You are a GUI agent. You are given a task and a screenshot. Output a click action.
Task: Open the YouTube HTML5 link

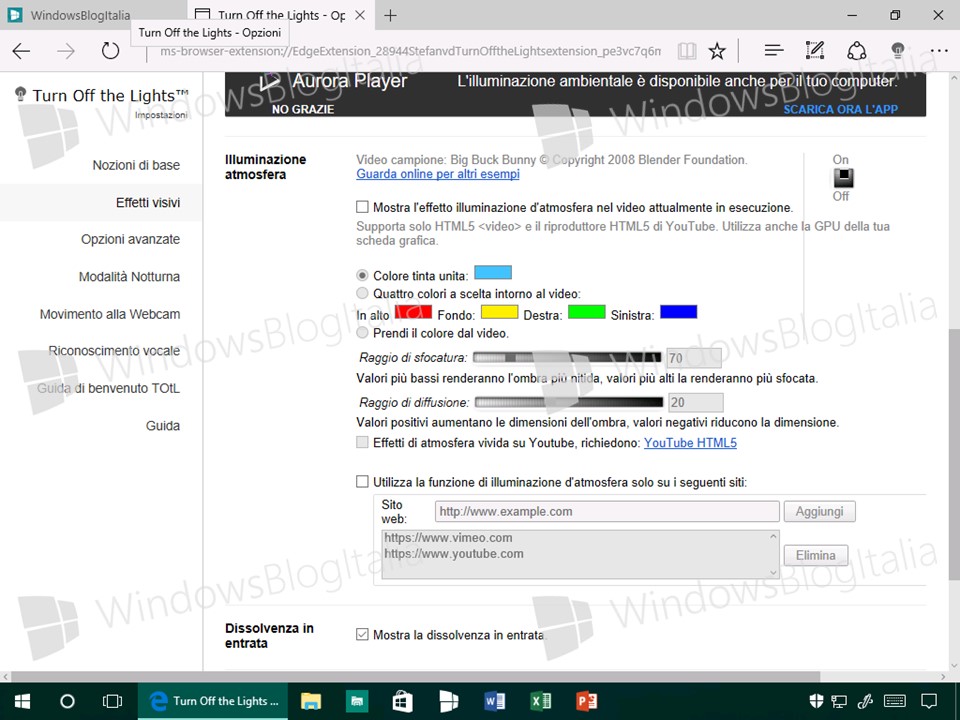coord(690,443)
